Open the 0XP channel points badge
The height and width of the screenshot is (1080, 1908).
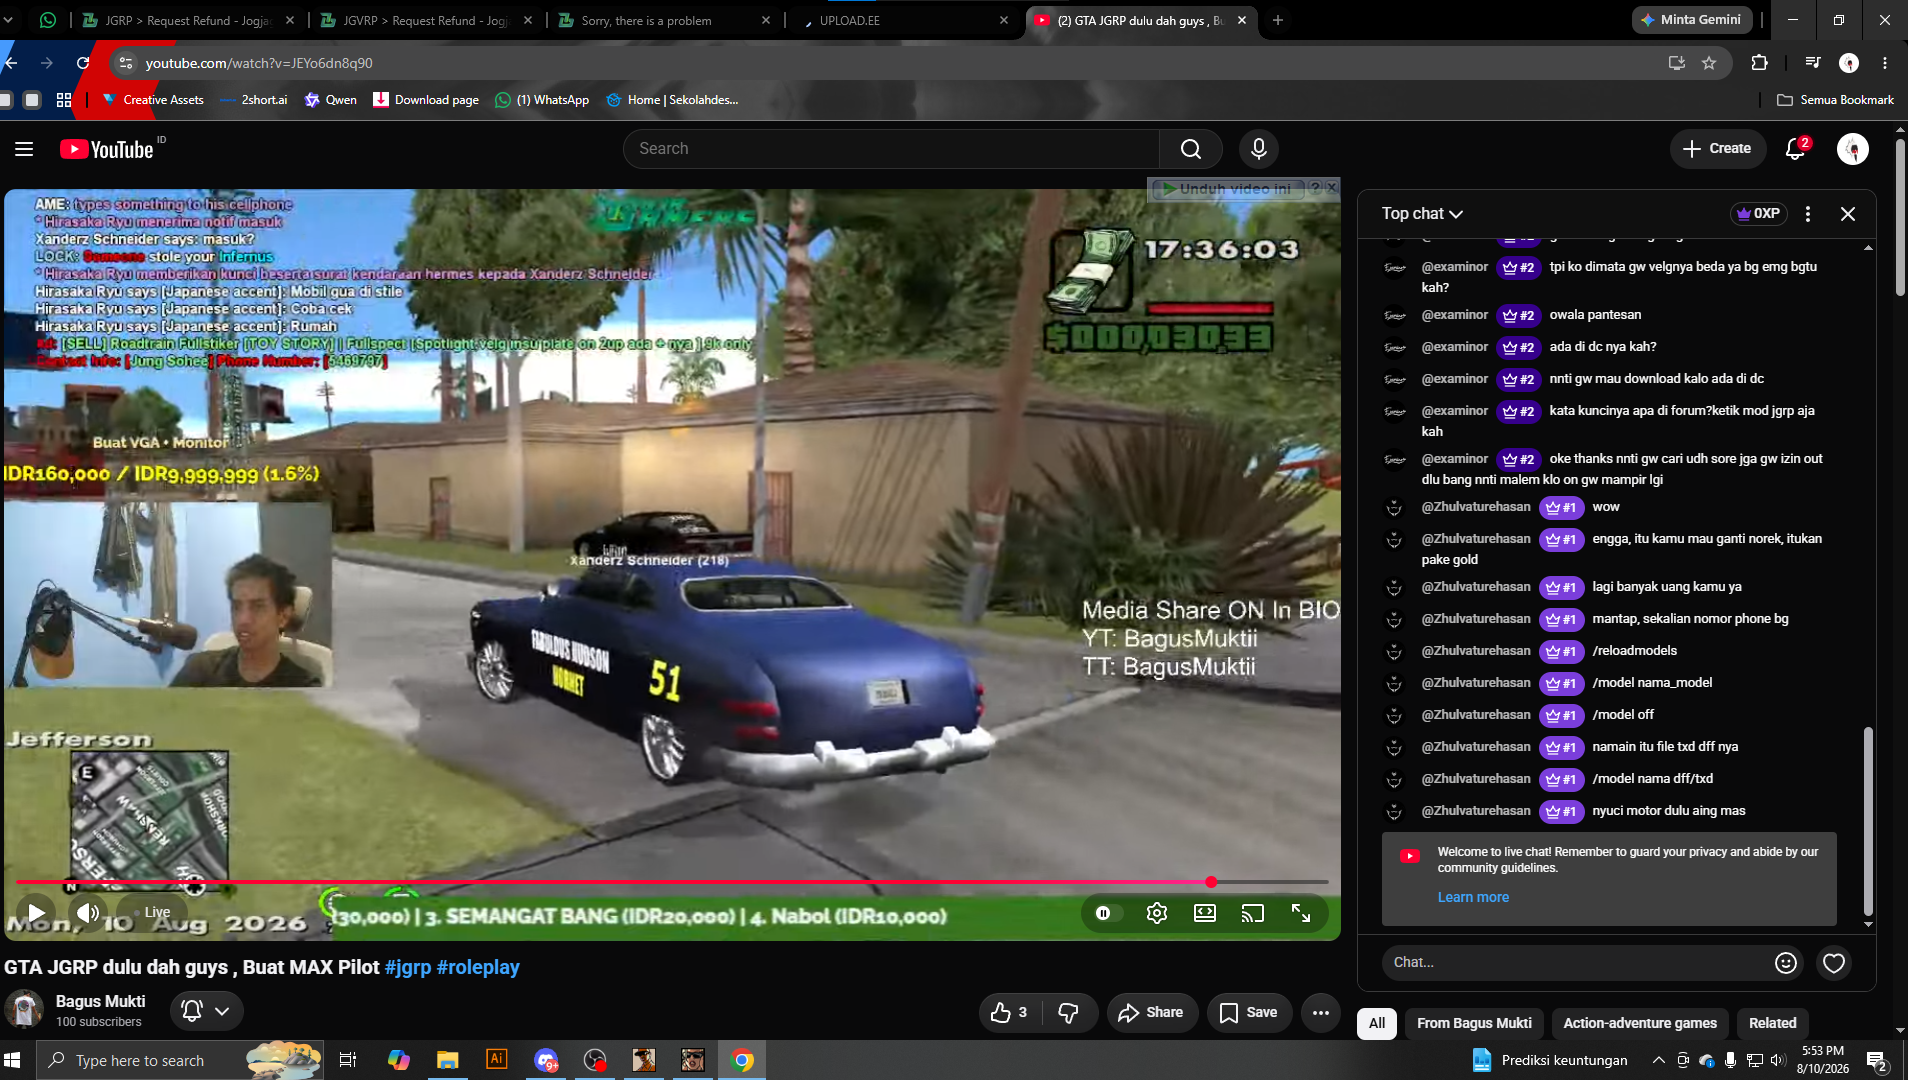point(1758,214)
